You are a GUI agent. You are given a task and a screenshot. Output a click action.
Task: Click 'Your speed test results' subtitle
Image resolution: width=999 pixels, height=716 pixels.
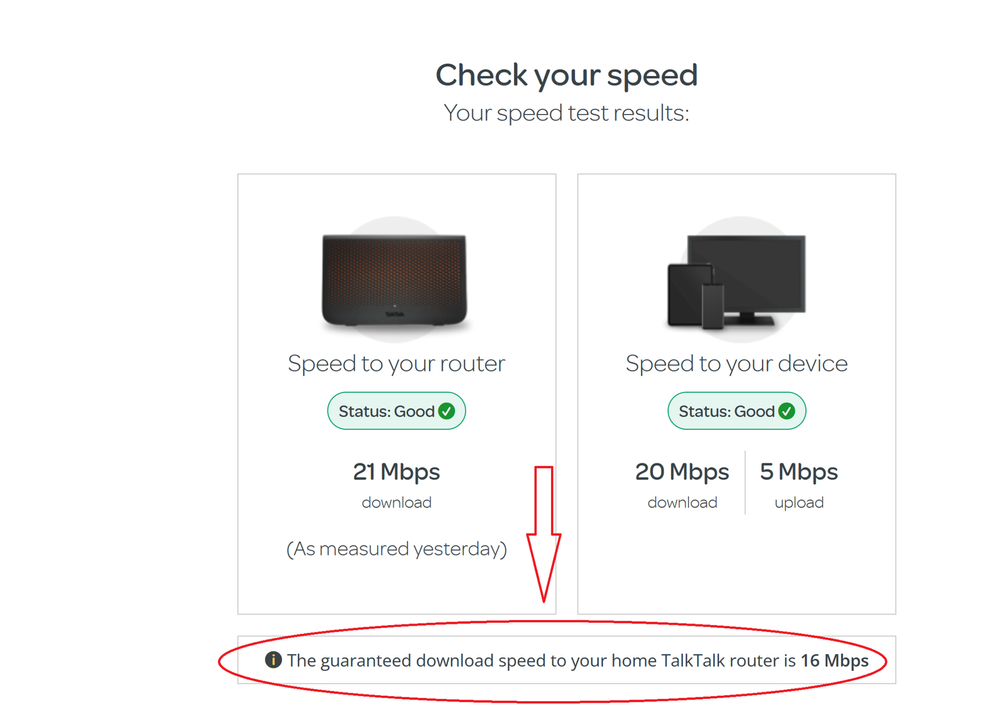[x=566, y=113]
